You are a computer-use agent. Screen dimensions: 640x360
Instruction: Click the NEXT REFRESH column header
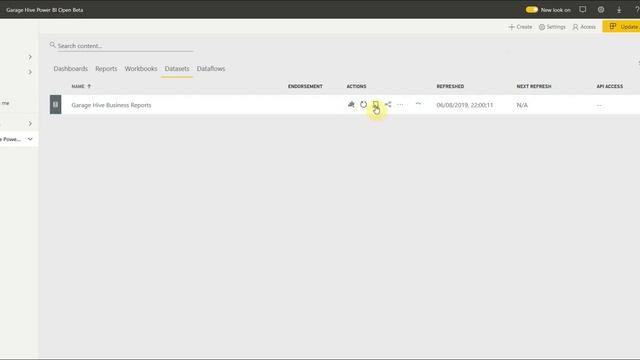pyautogui.click(x=534, y=86)
